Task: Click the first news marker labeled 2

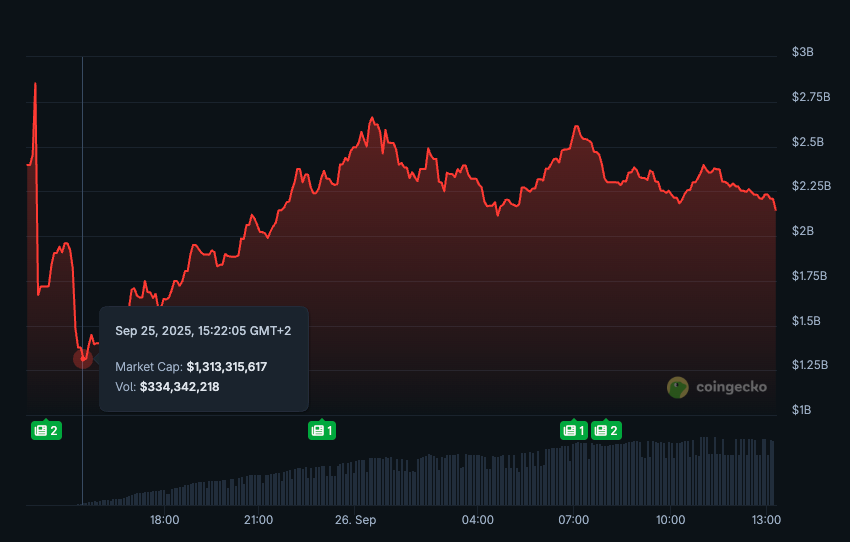Action: click(46, 431)
